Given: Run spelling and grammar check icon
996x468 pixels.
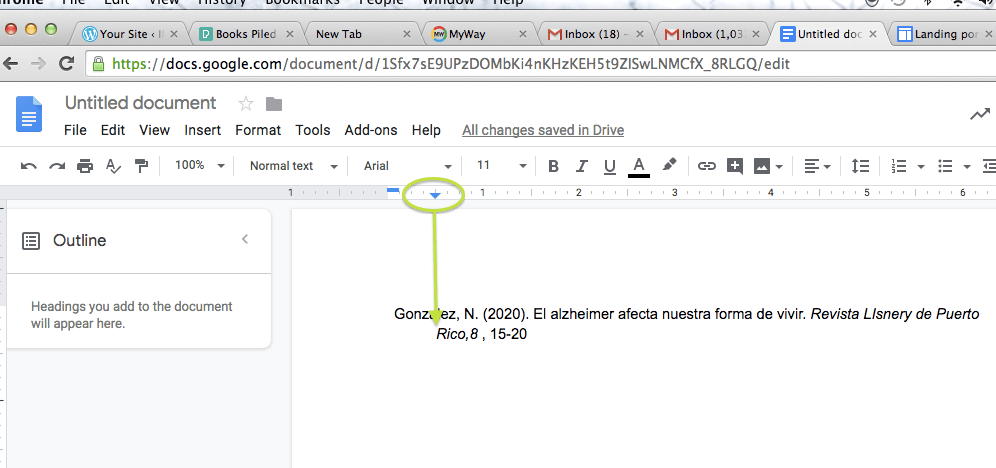Looking at the screenshot, I should 113,166.
